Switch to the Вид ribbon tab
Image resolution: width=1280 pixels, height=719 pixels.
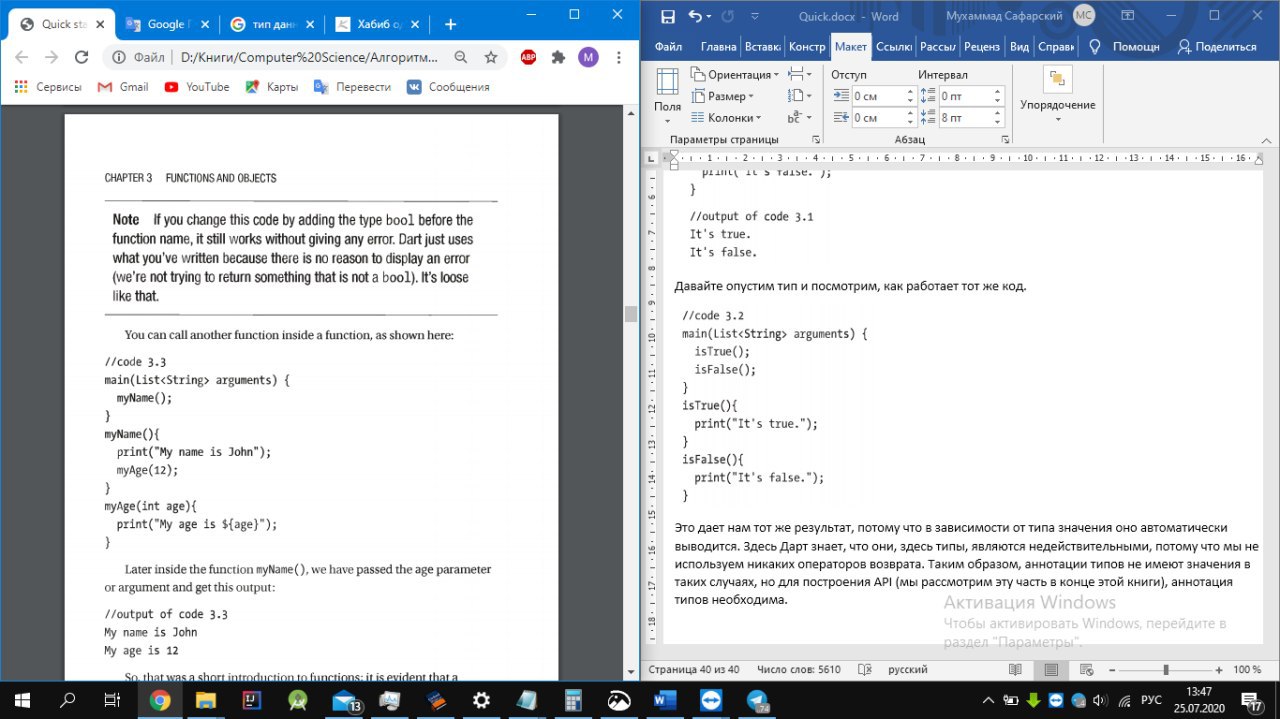(1019, 47)
